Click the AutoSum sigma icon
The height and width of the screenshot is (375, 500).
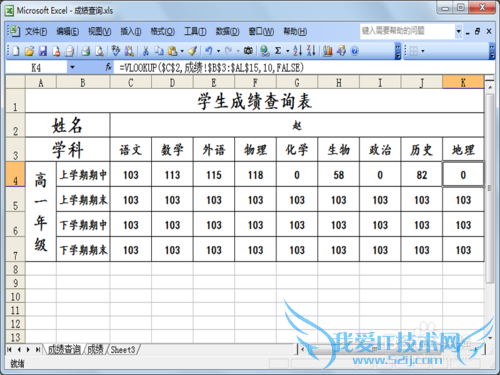point(278,51)
